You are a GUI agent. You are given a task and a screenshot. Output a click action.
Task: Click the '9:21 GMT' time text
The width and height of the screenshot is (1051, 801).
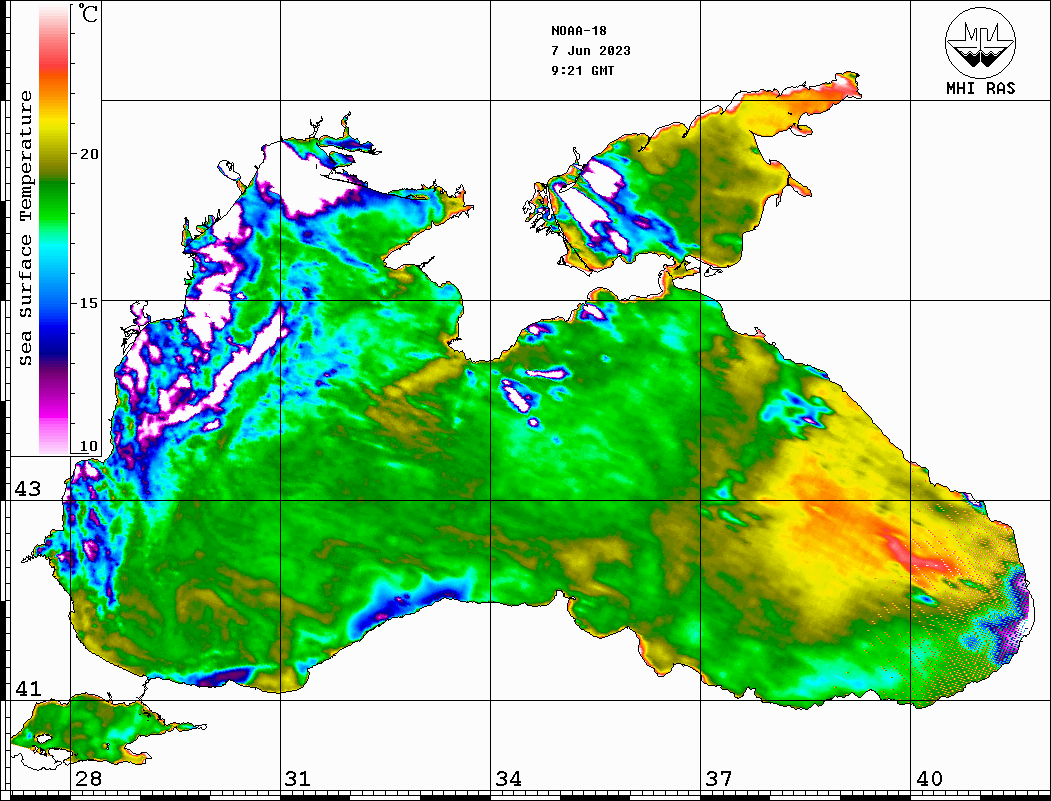pos(582,71)
